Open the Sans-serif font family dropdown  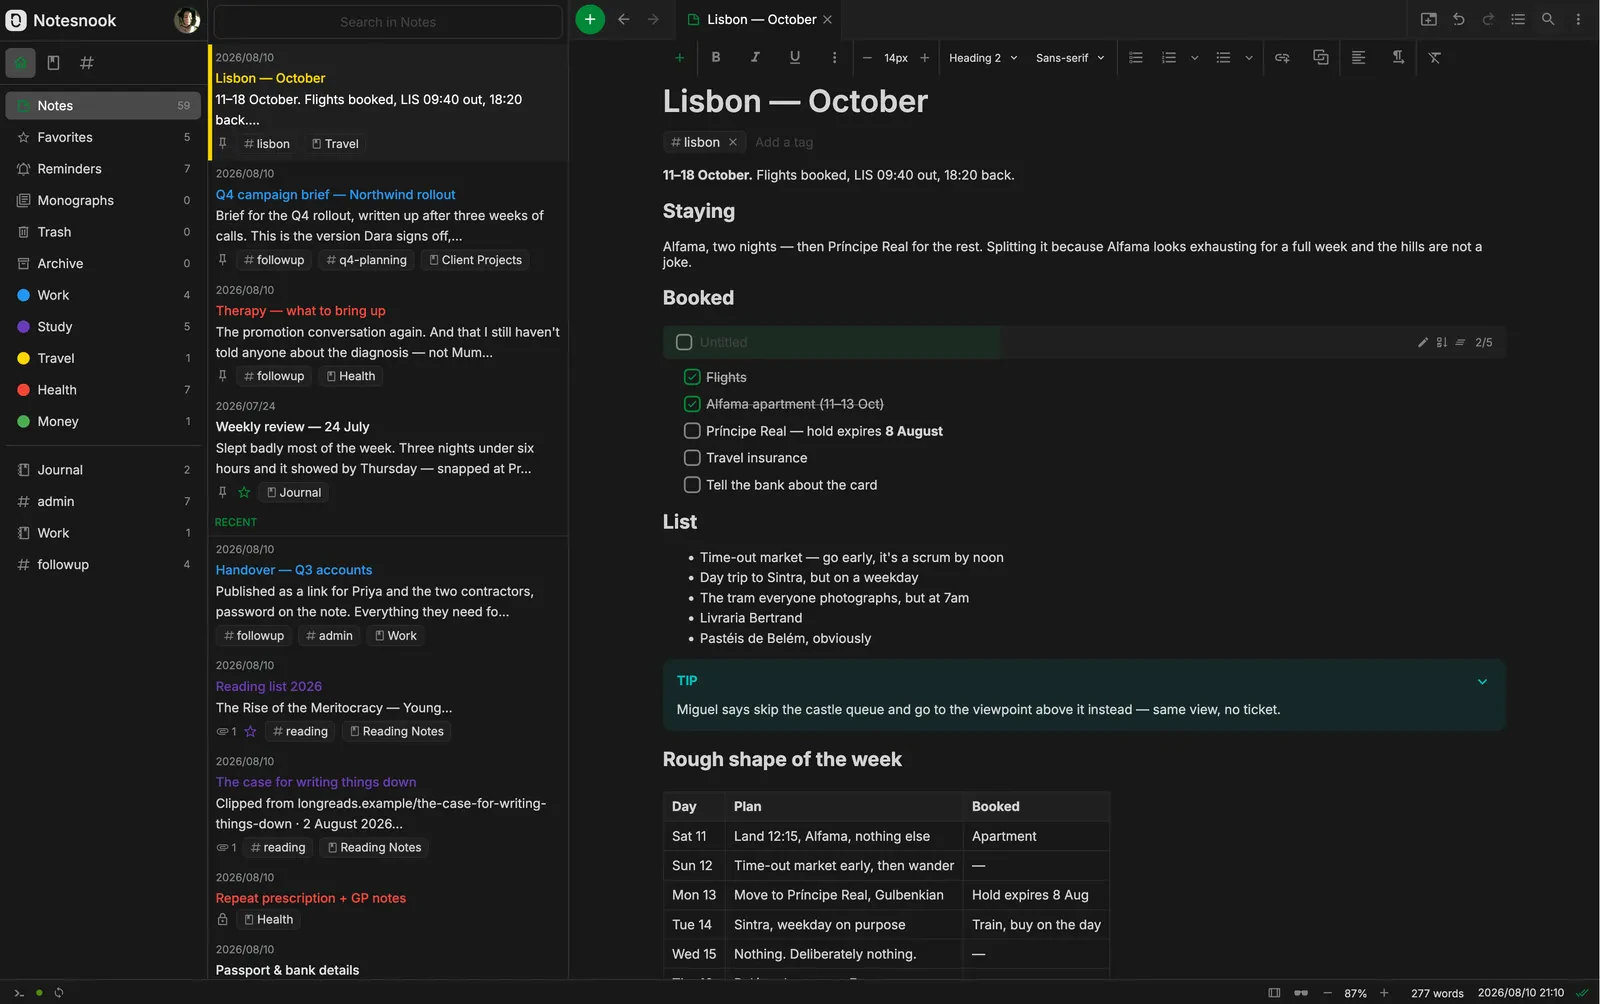pos(1070,58)
